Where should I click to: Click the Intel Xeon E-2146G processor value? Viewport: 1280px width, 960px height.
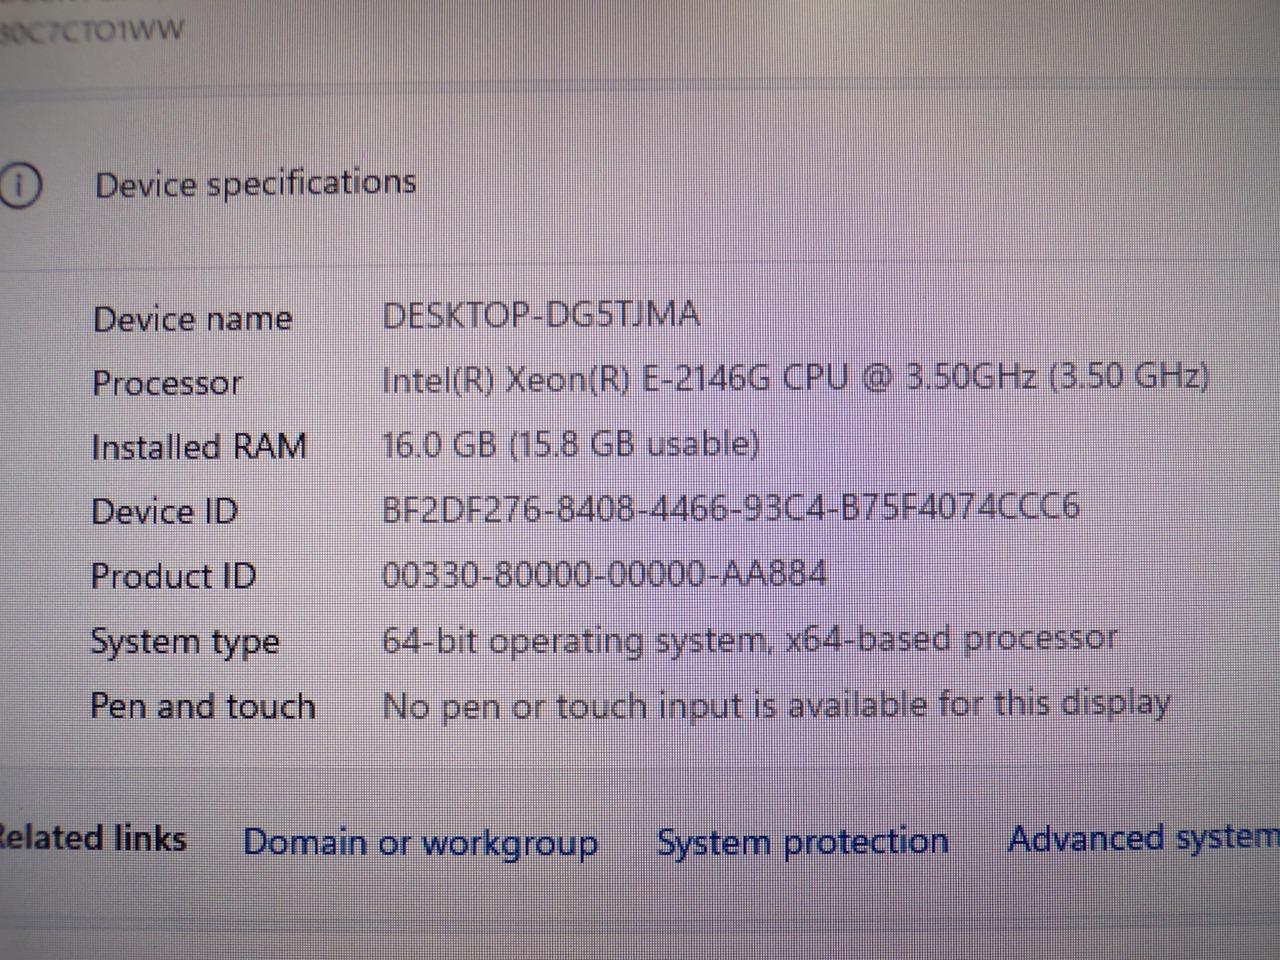tap(795, 379)
